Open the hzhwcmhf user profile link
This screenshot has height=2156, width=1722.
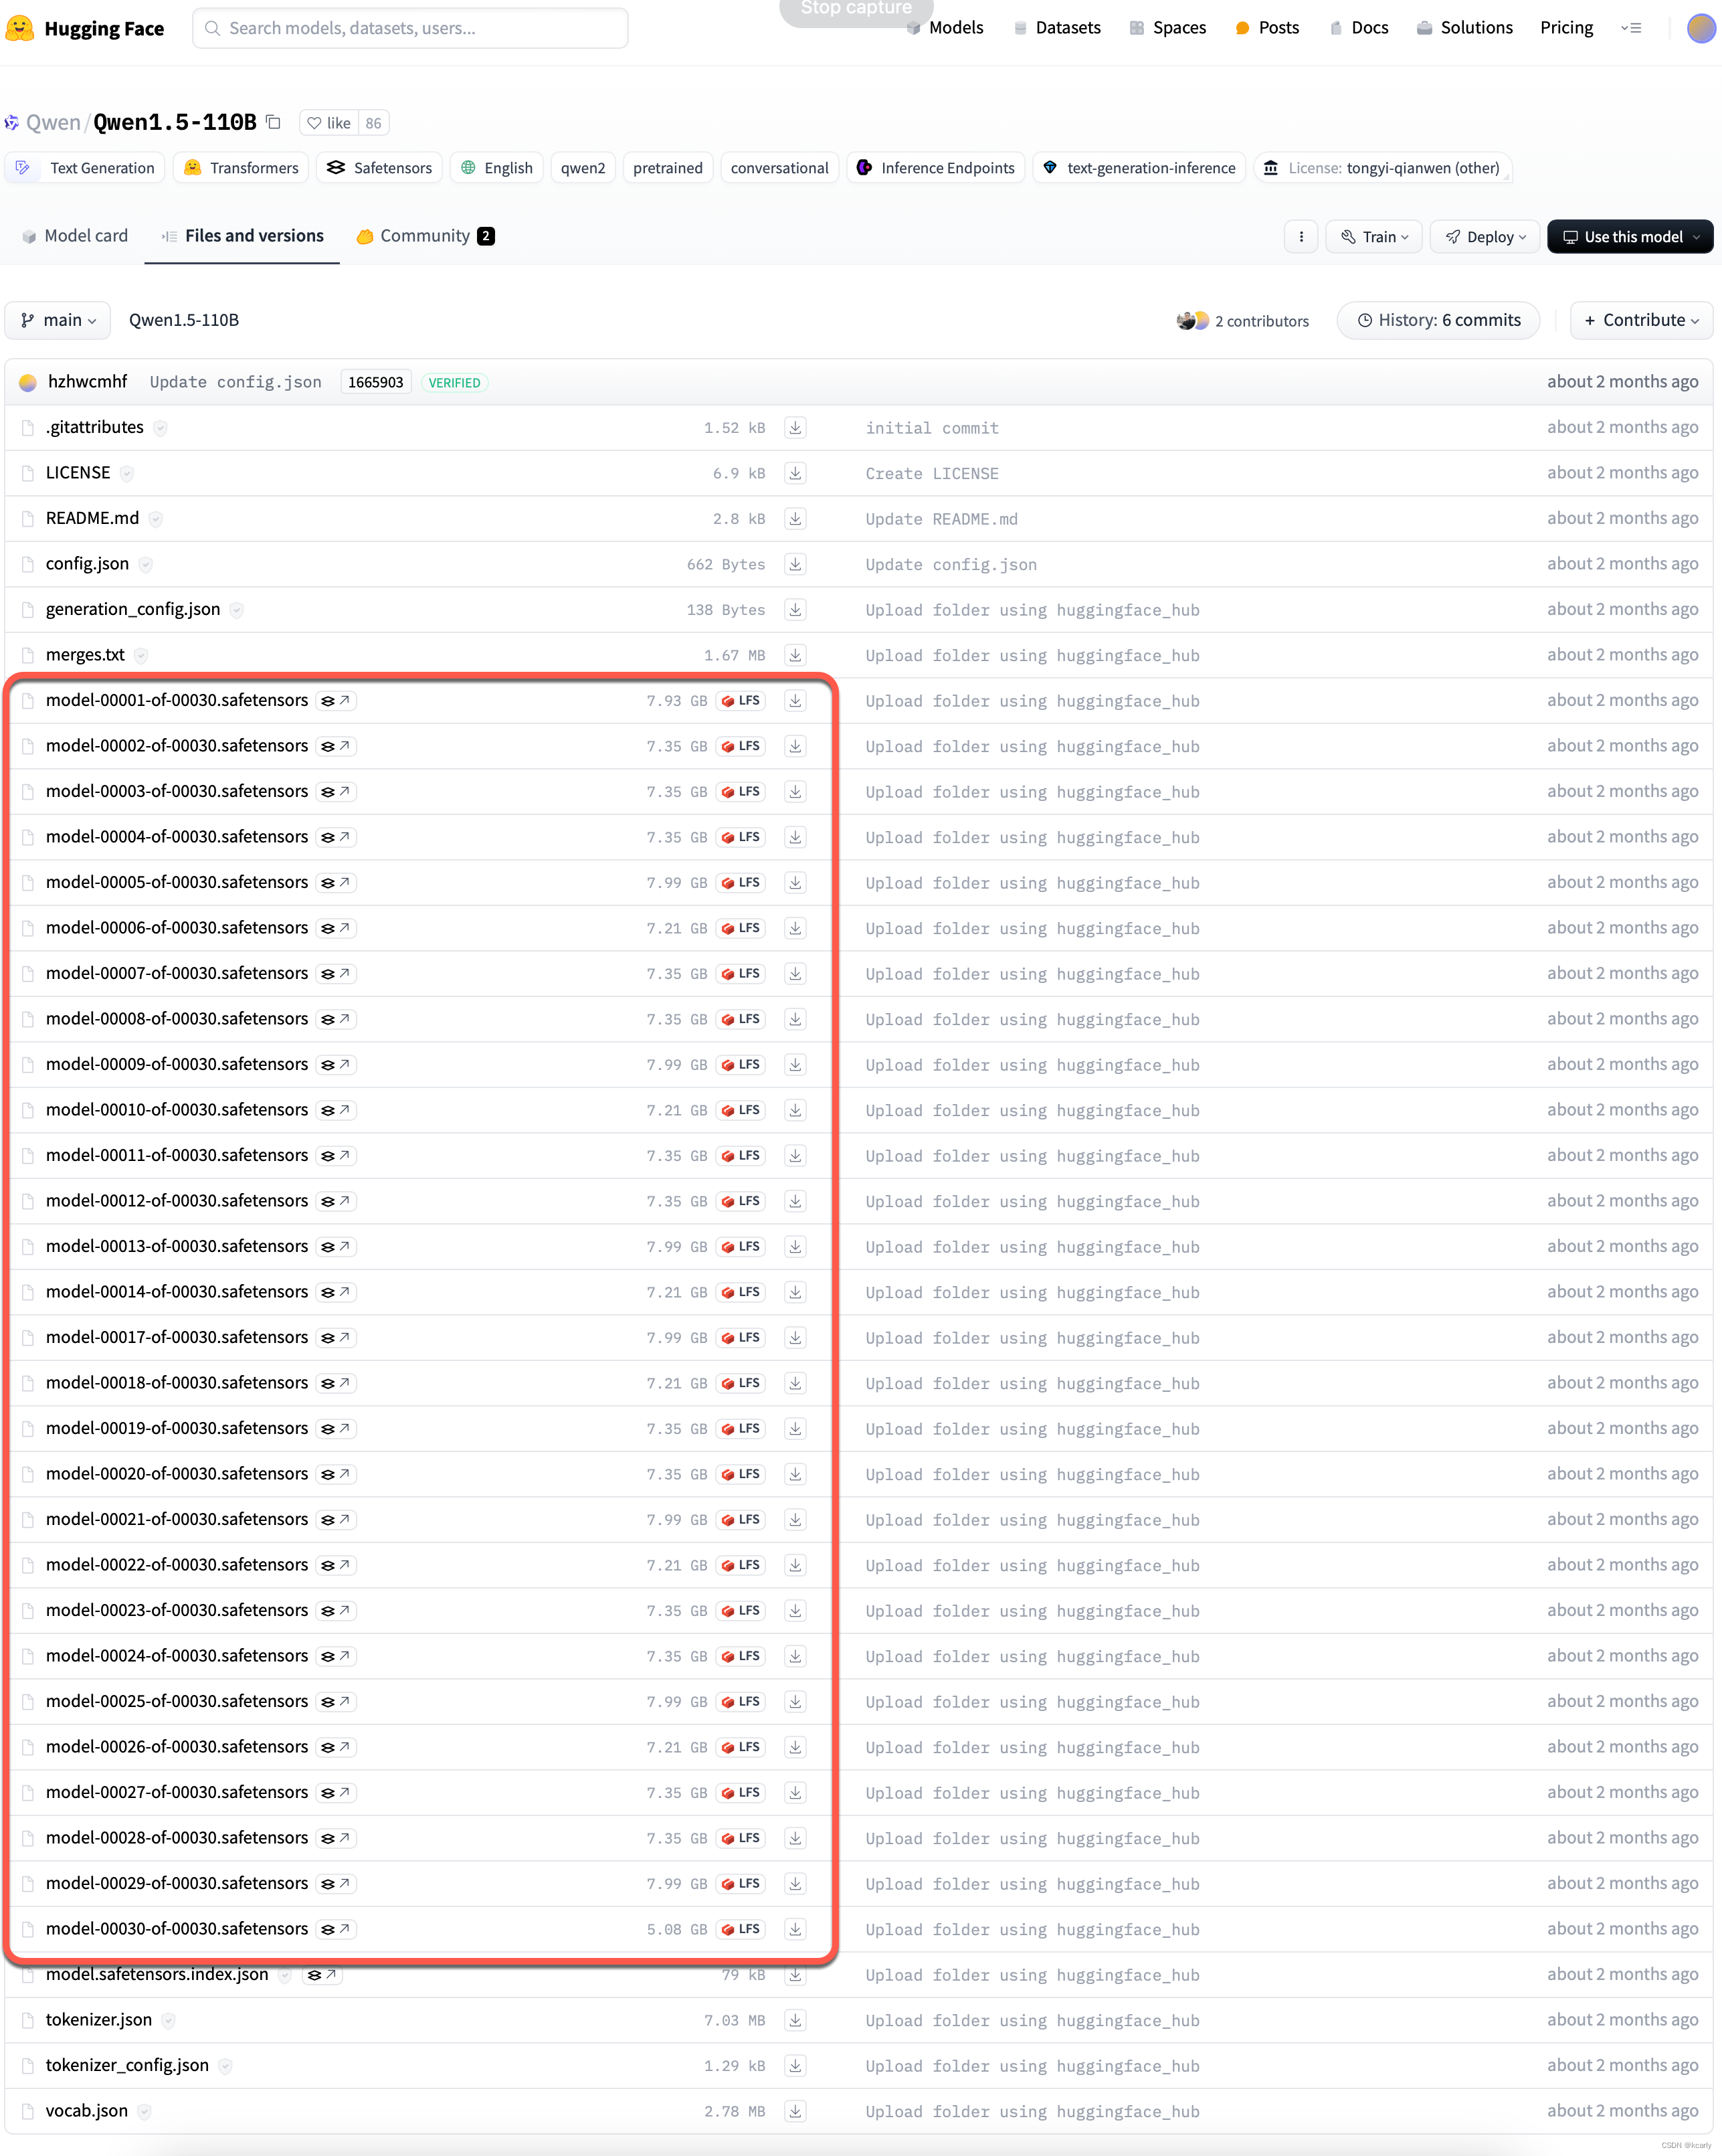tap(88, 382)
